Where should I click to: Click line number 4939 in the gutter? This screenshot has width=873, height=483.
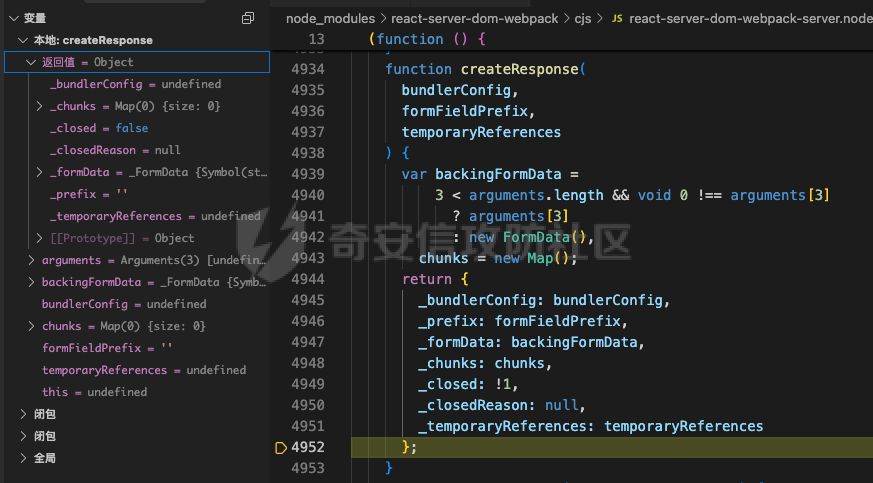pos(307,174)
